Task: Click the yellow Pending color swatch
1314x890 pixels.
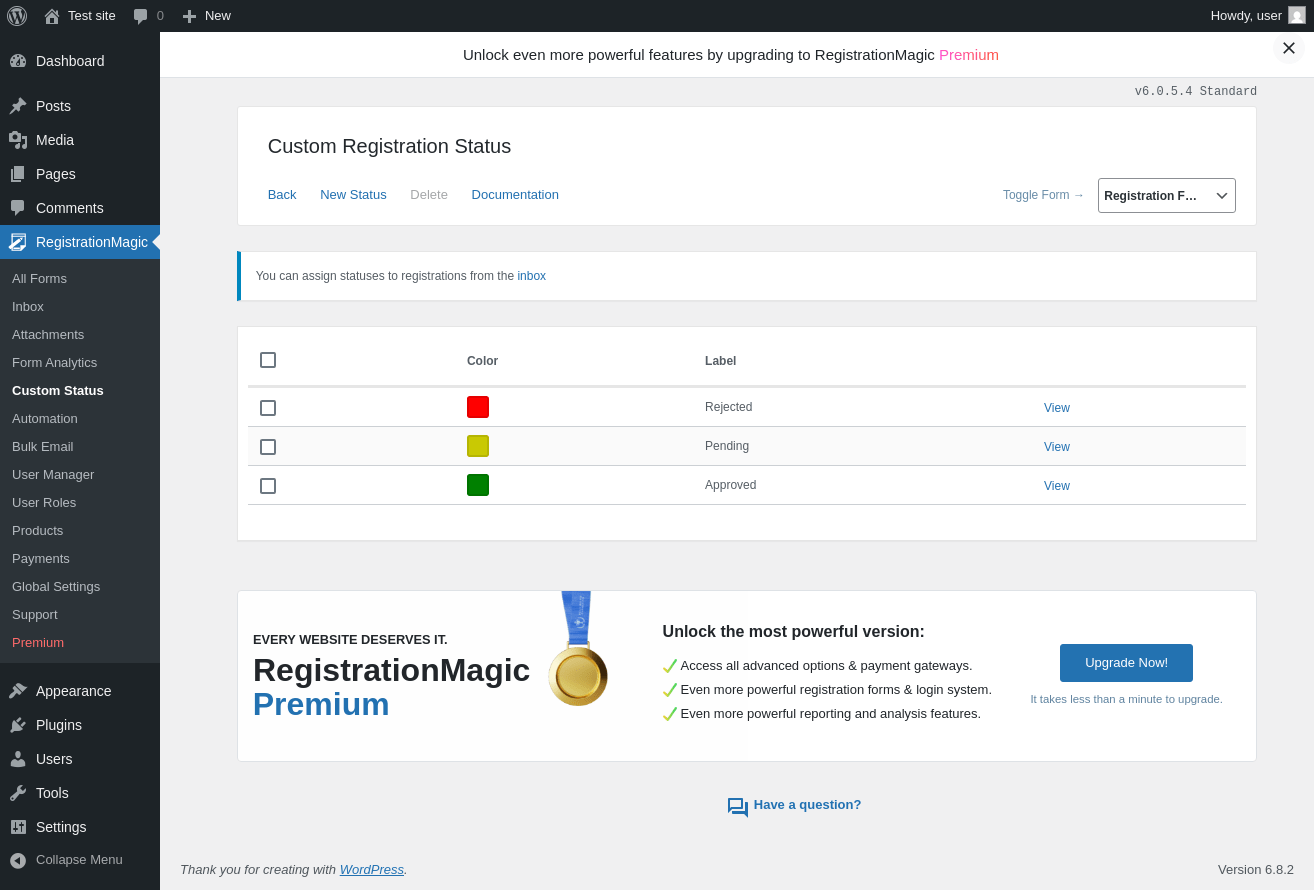Action: [x=478, y=446]
